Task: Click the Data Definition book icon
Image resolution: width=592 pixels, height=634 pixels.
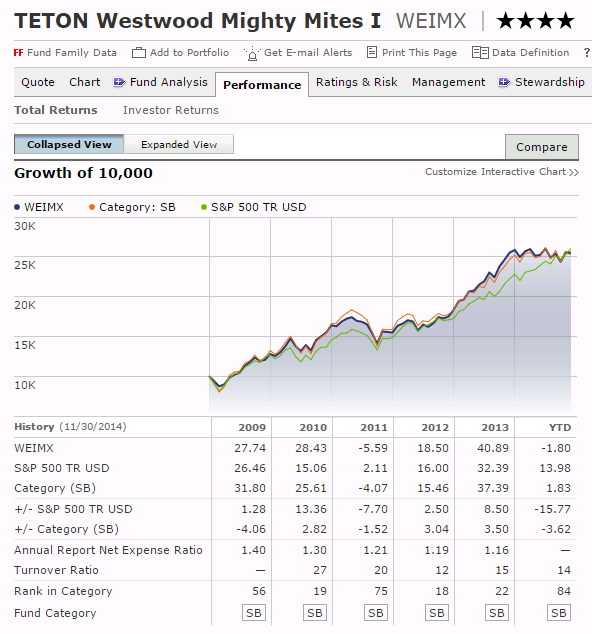Action: click(480, 53)
